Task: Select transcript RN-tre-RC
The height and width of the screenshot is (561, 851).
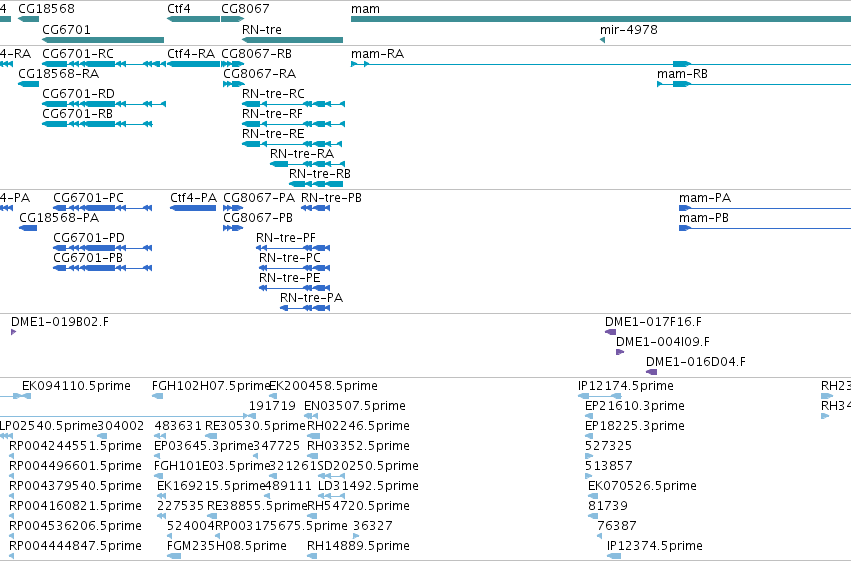Action: 294,104
